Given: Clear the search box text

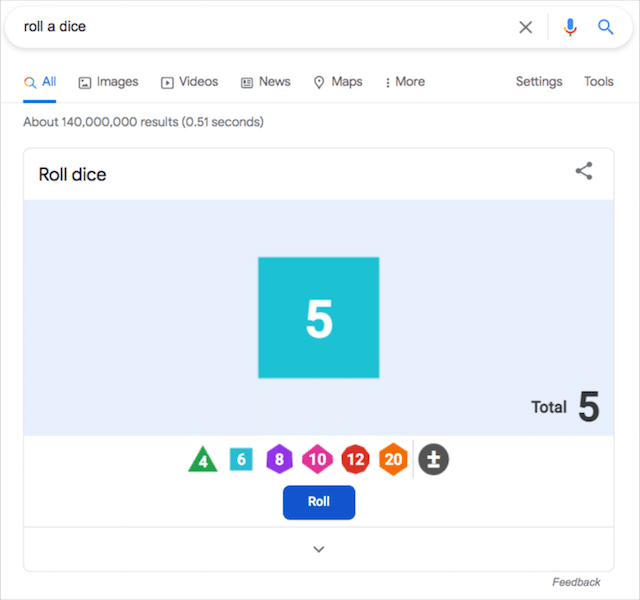Looking at the screenshot, I should tap(526, 27).
